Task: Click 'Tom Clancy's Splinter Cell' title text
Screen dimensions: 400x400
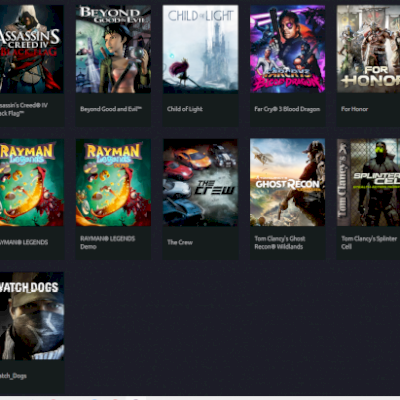Action: pos(369,243)
